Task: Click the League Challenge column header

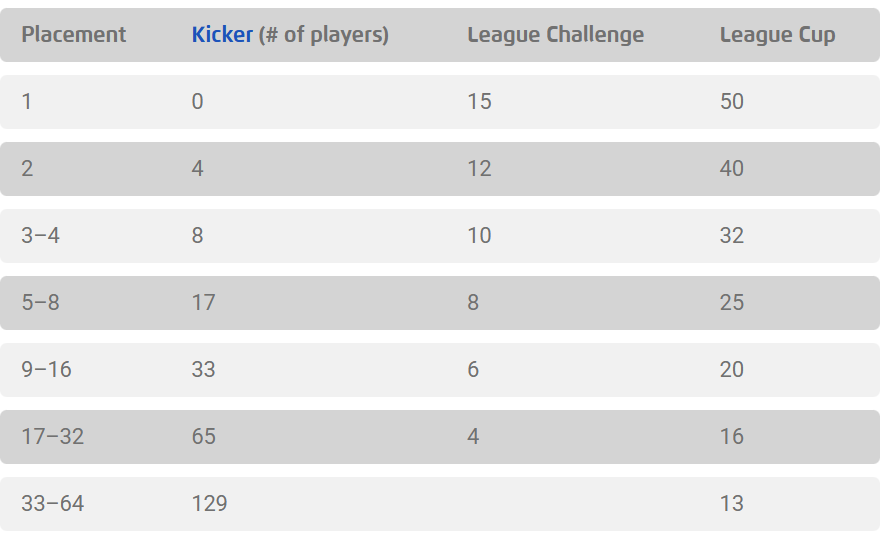Action: click(555, 35)
